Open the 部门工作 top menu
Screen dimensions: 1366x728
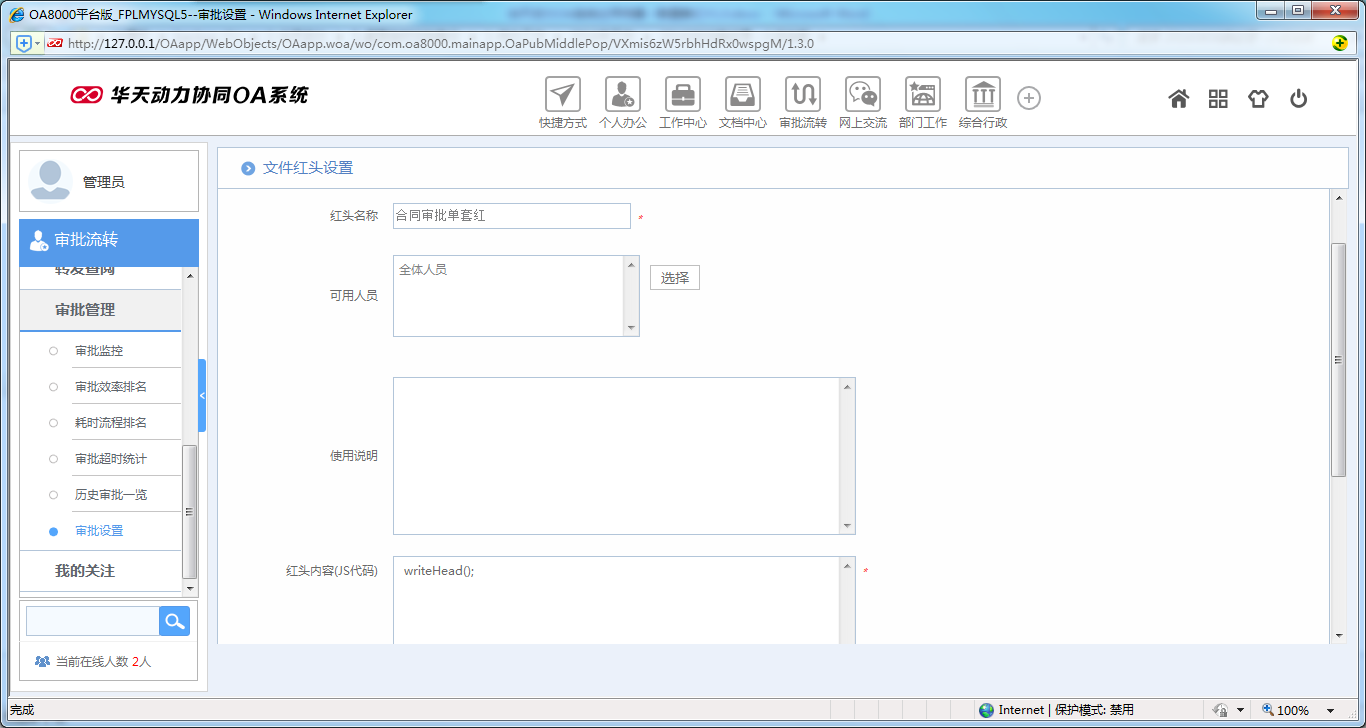pyautogui.click(x=923, y=95)
